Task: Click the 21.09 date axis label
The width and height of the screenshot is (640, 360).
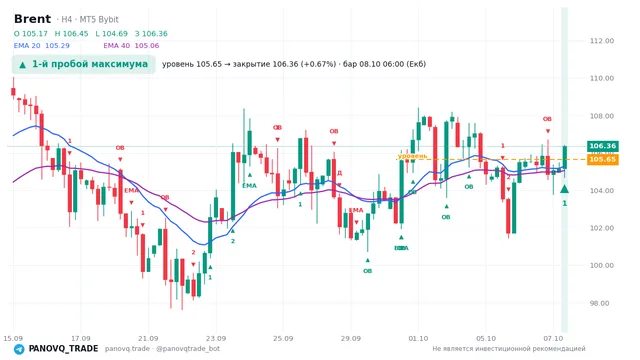Action: coord(148,338)
